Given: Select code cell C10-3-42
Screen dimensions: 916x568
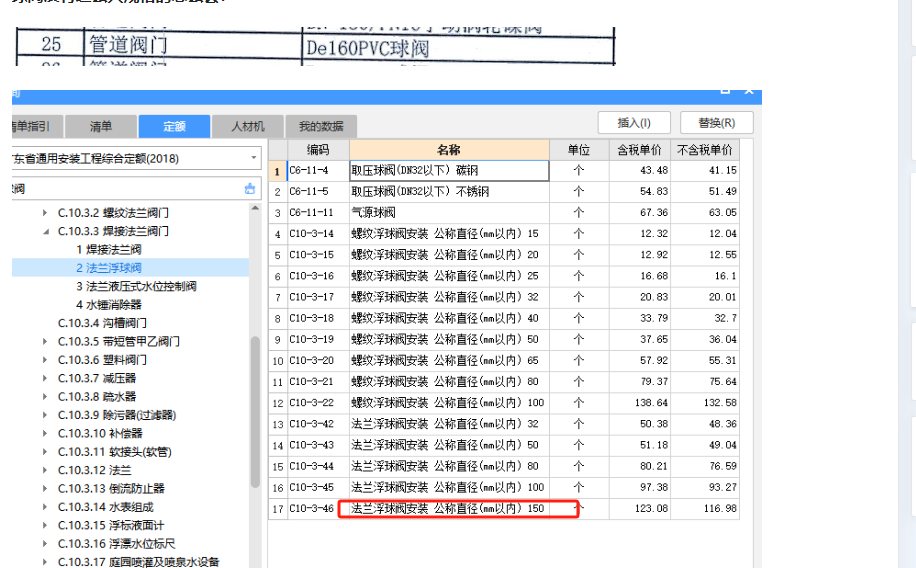Looking at the screenshot, I should pyautogui.click(x=318, y=424).
